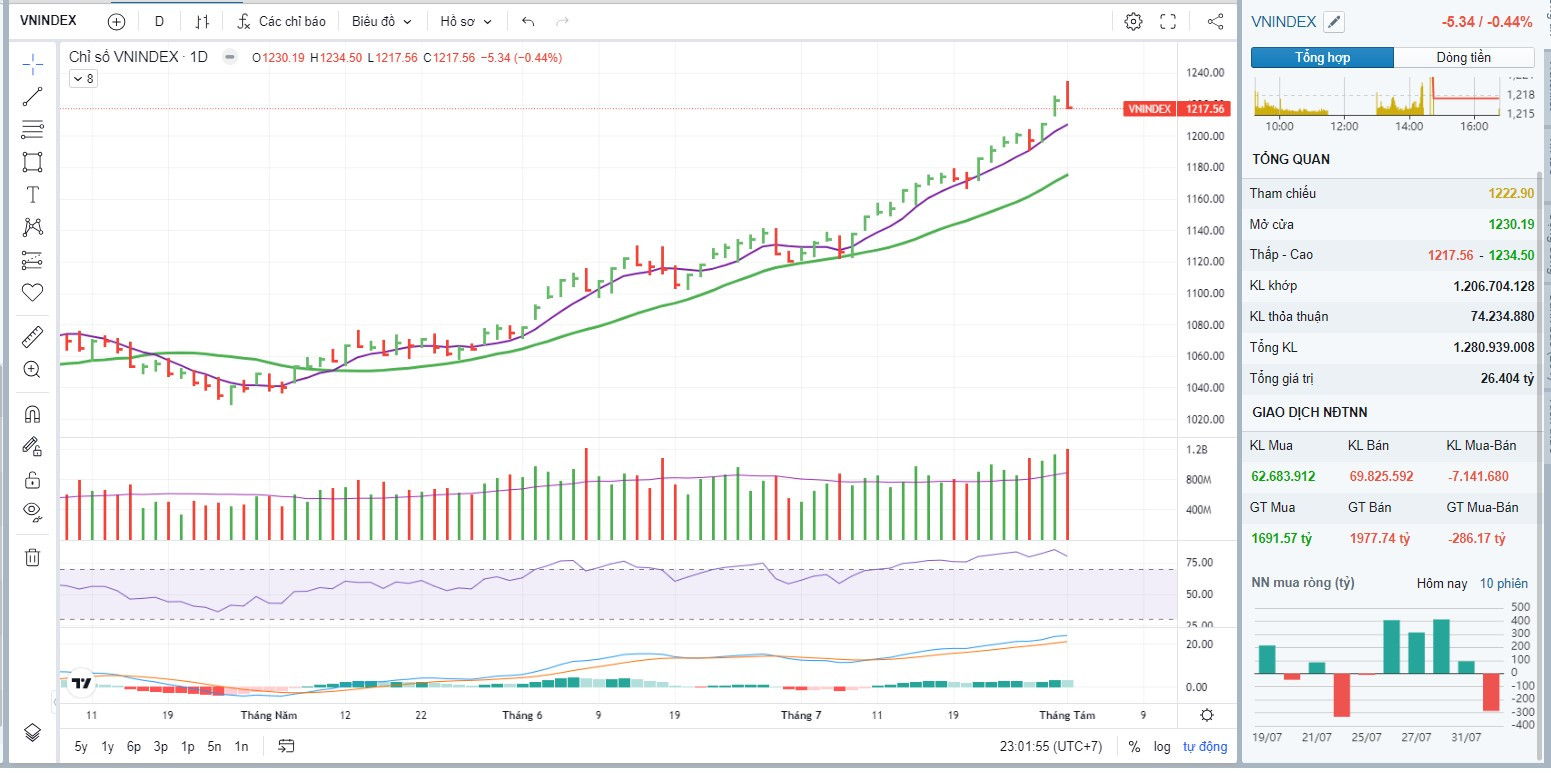The height and width of the screenshot is (773, 1551).
Task: Open the chart settings gear icon
Action: point(1133,21)
